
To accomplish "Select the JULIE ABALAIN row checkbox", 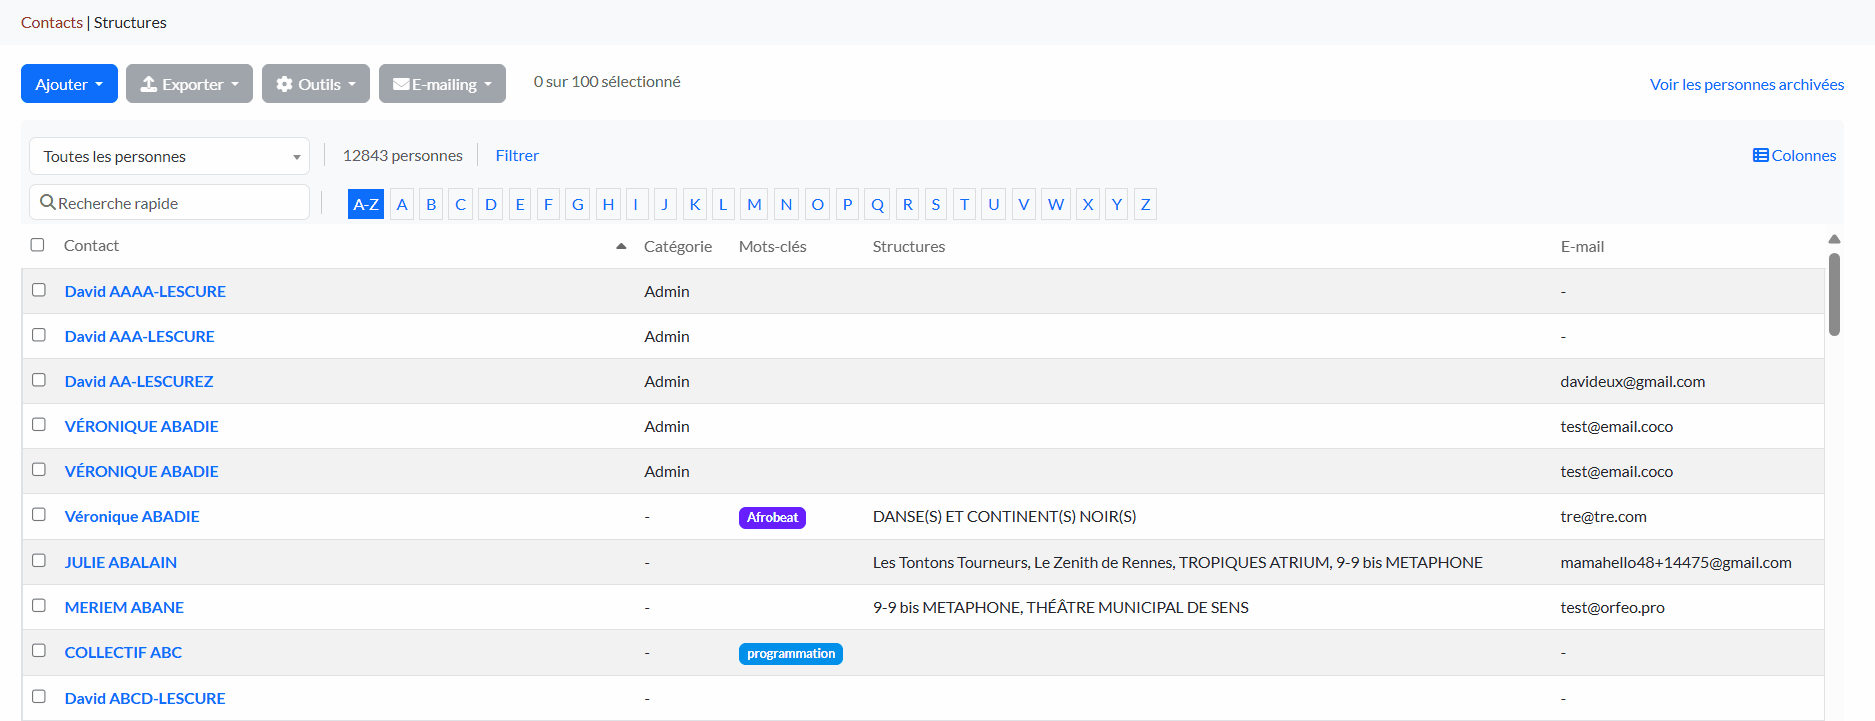I will coord(39,561).
